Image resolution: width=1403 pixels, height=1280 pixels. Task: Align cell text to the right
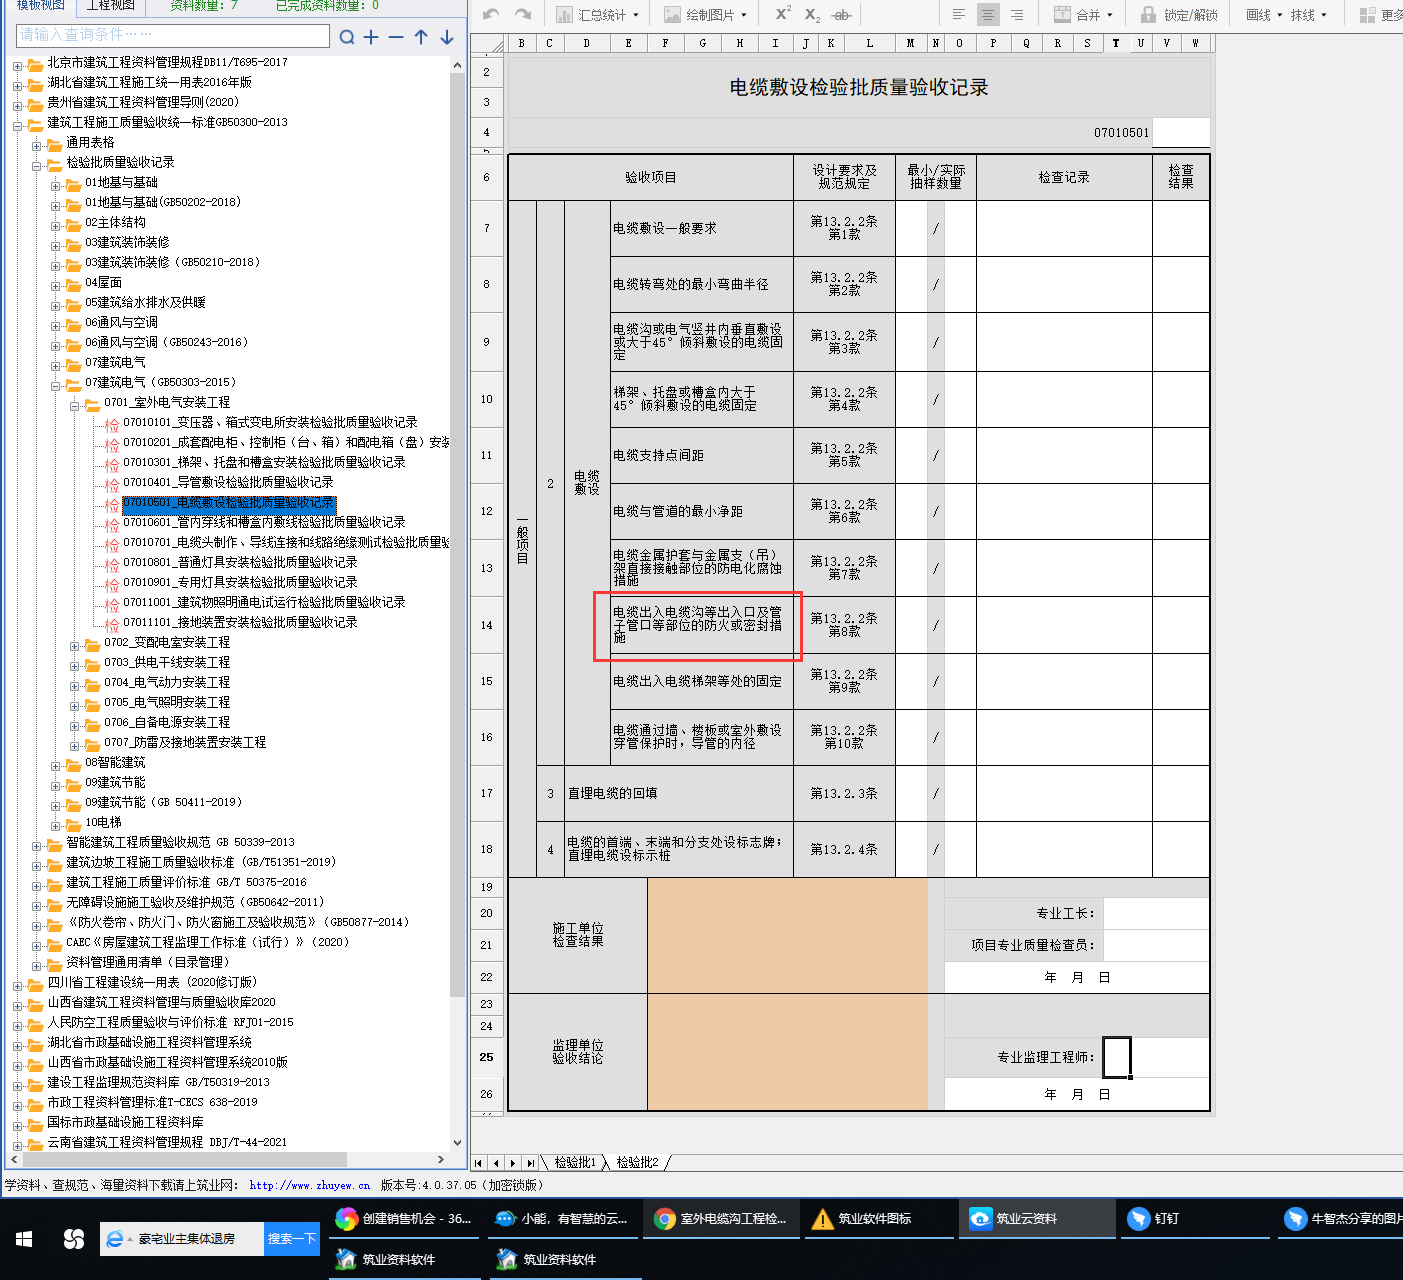pos(1017,15)
